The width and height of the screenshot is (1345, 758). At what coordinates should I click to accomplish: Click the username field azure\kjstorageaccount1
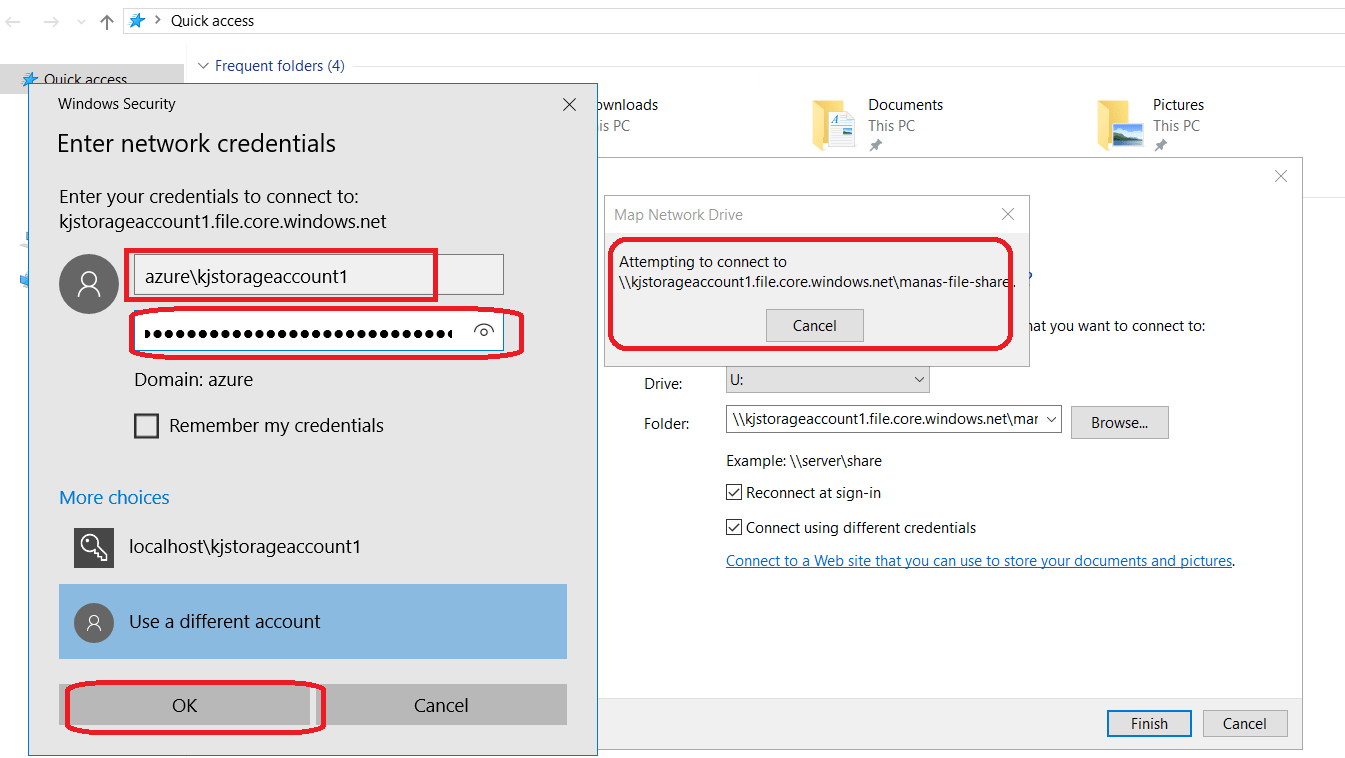(319, 276)
